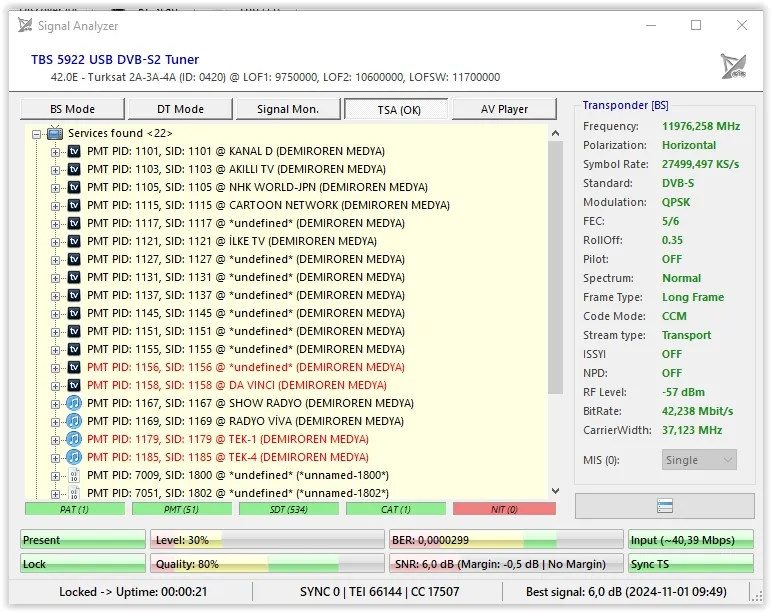This screenshot has height=612, width=771.
Task: Click the TV icon beside DA VINCI
Action: [74, 385]
